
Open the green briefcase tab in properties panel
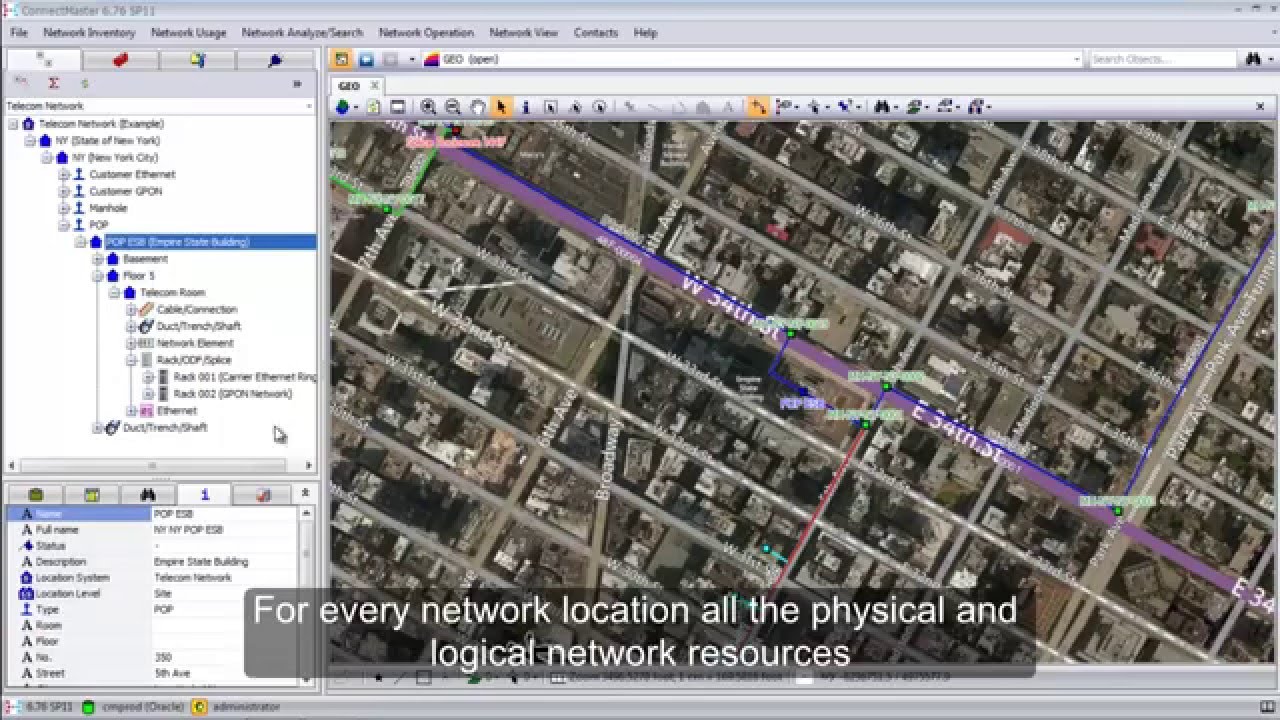coord(36,494)
